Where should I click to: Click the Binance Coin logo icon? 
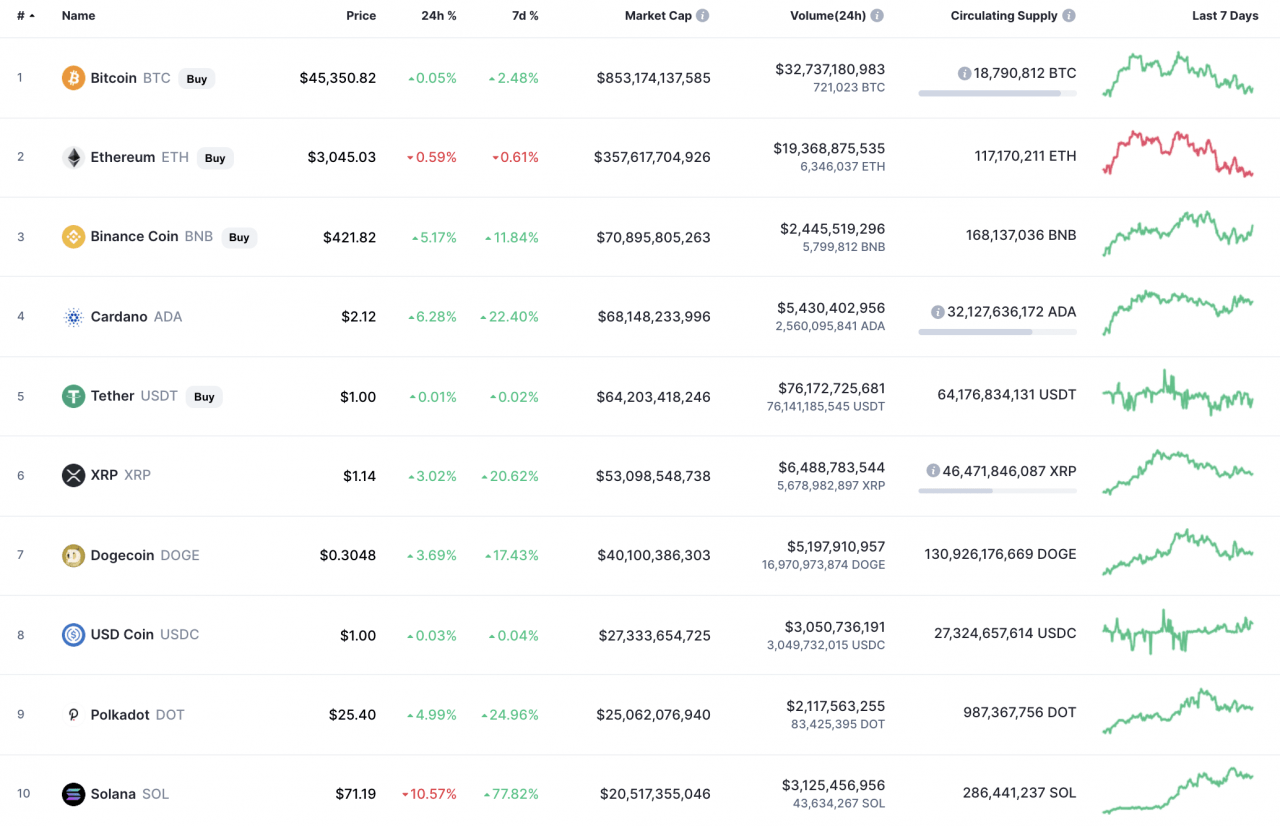[73, 237]
